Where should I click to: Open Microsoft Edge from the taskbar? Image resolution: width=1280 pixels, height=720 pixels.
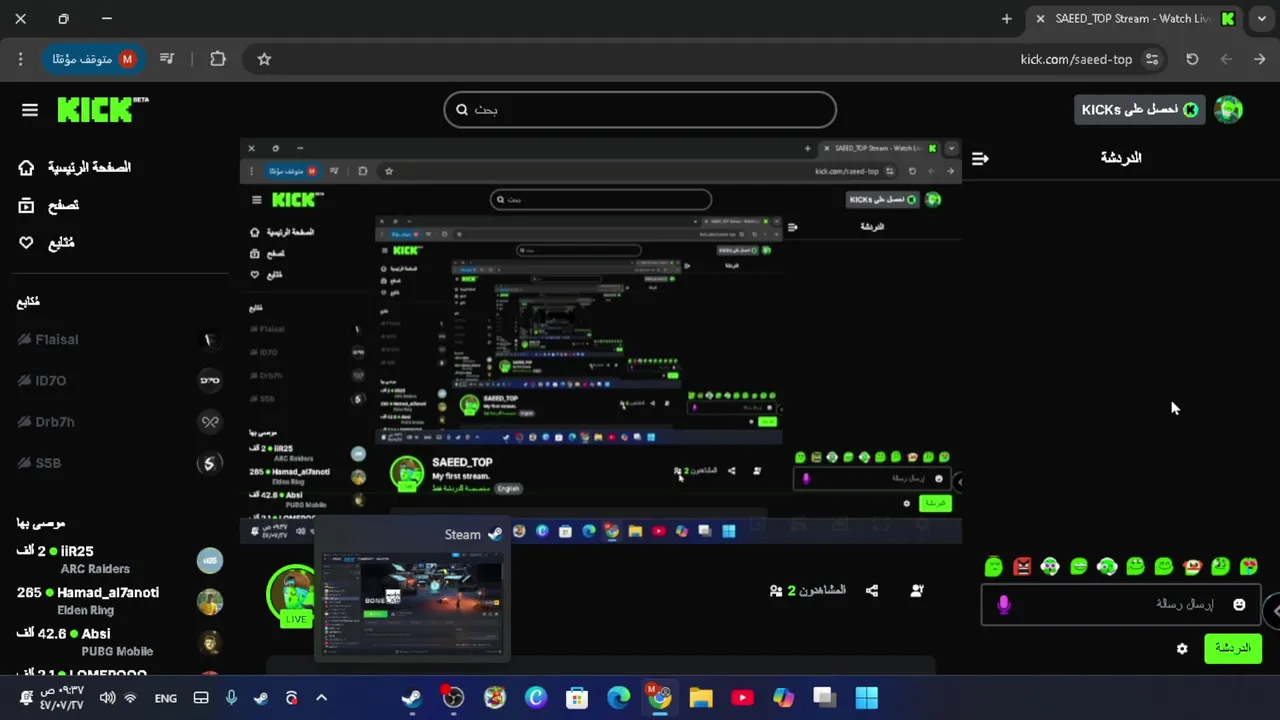click(618, 698)
